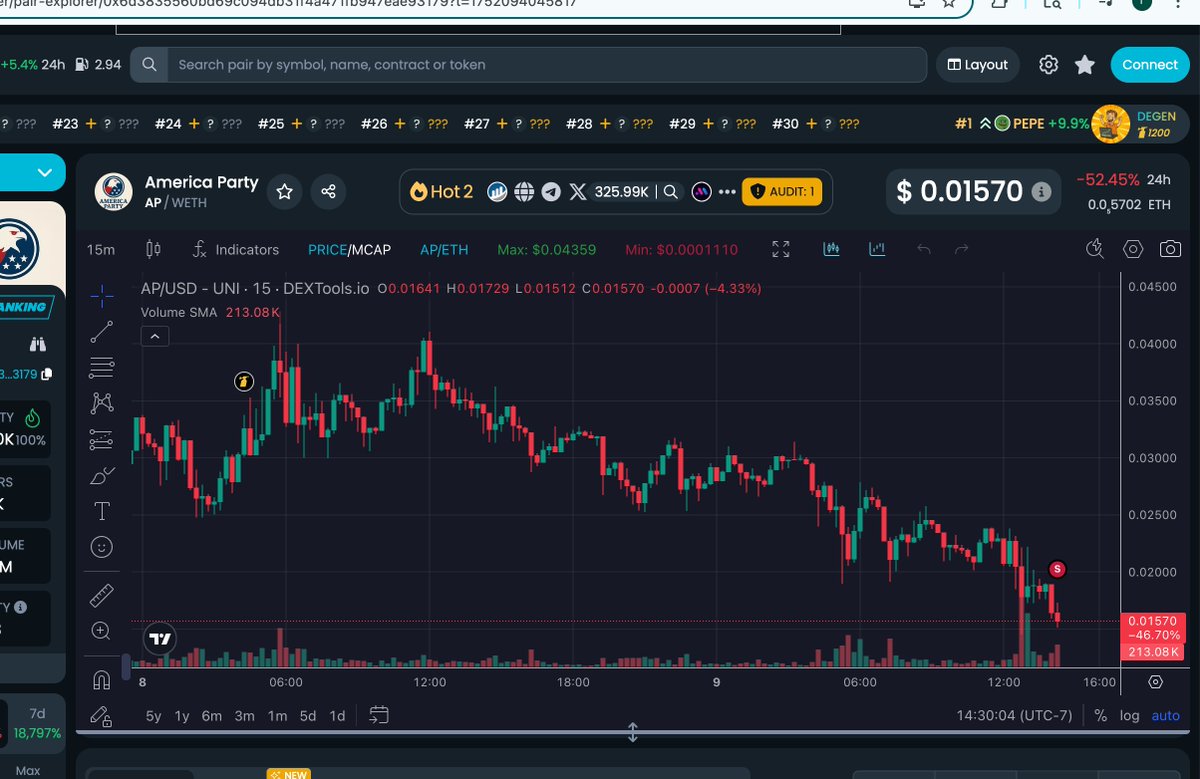Search token mentions on X
This screenshot has width=1200, height=779.
tap(671, 191)
